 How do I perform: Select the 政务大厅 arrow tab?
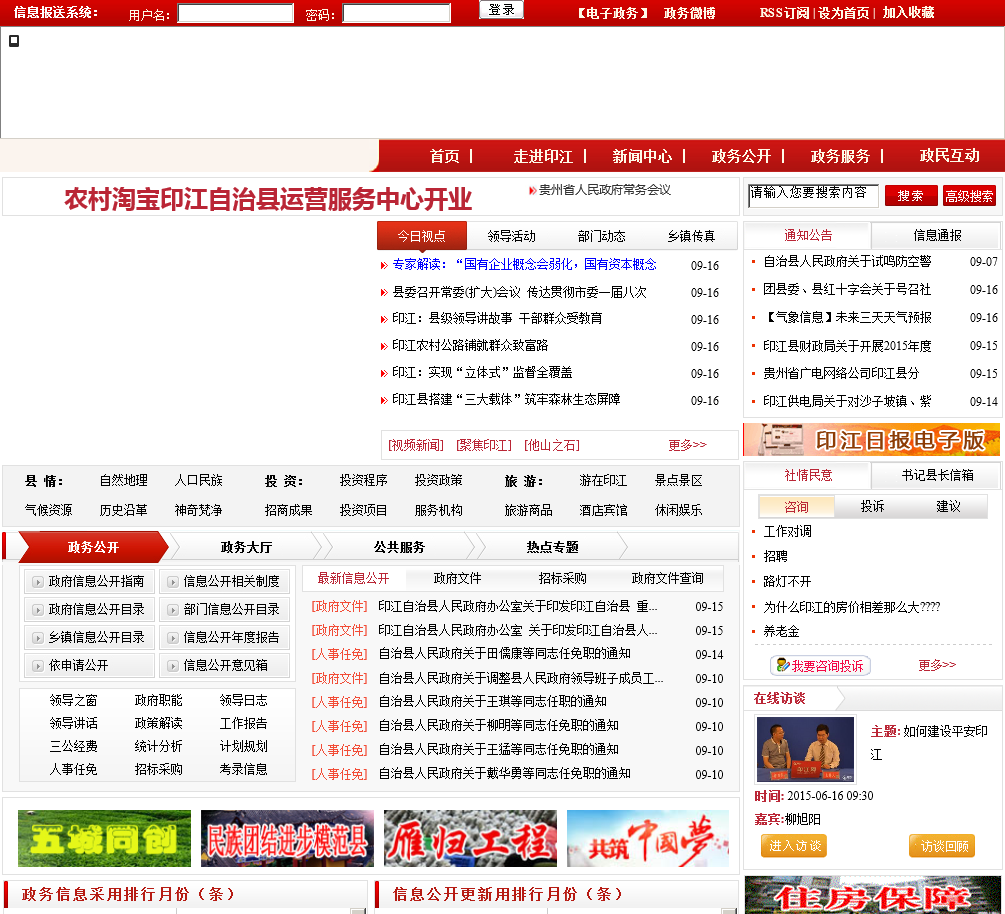click(246, 547)
